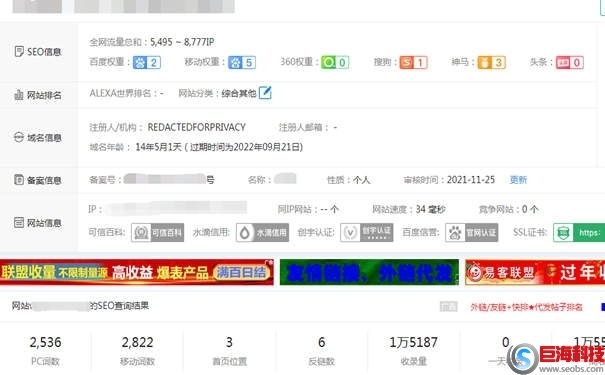Click the 1万5187 收录量 value
605x375 pixels.
[x=413, y=342]
